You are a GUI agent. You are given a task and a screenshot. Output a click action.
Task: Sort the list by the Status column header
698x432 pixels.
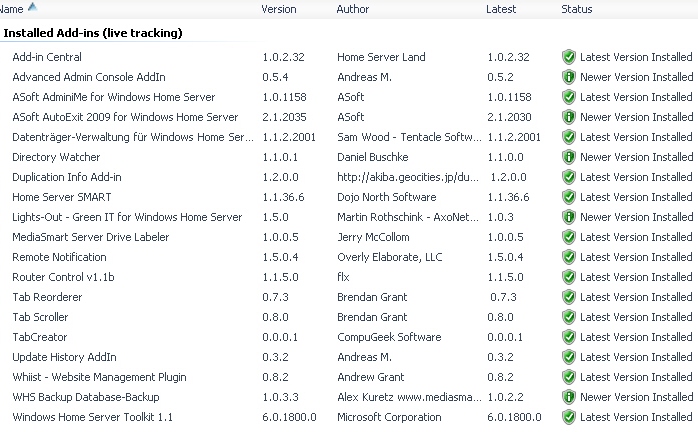click(576, 9)
